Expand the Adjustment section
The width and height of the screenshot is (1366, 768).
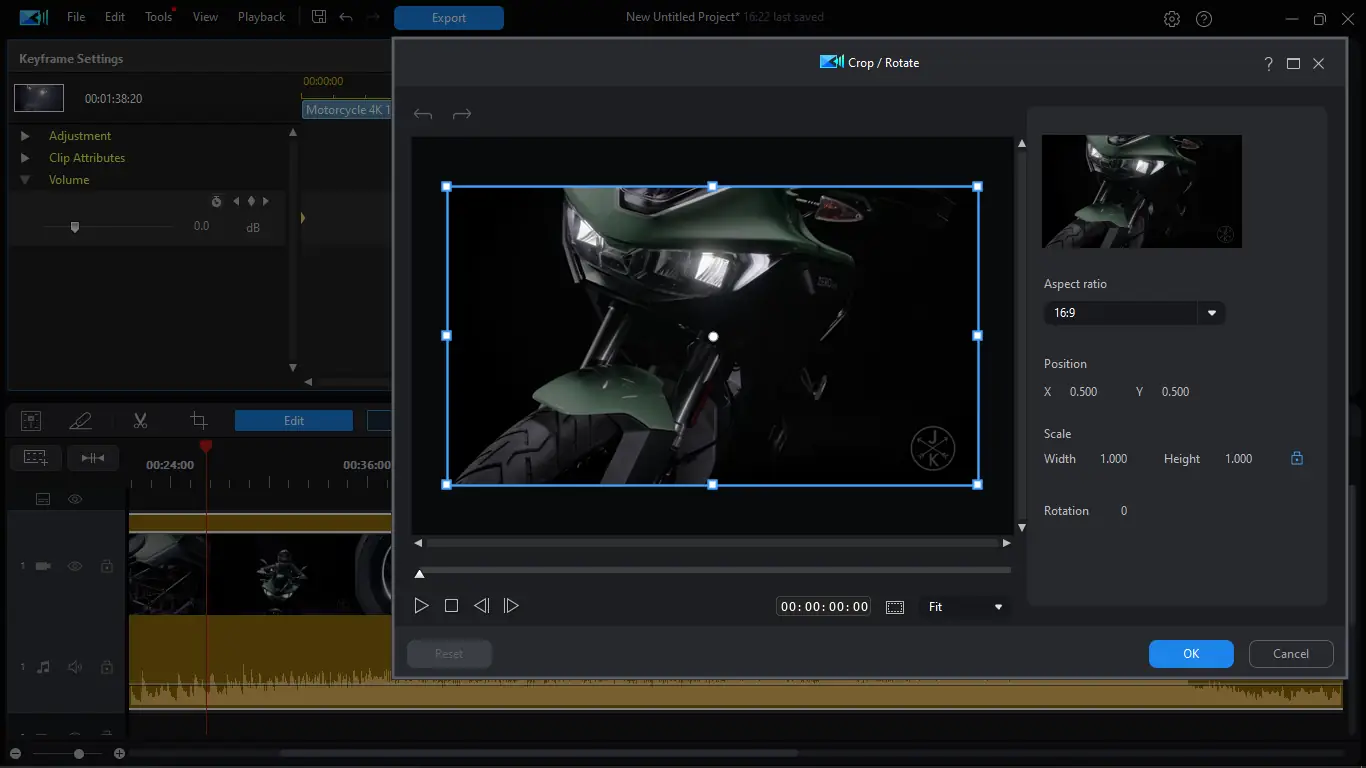[x=26, y=136]
